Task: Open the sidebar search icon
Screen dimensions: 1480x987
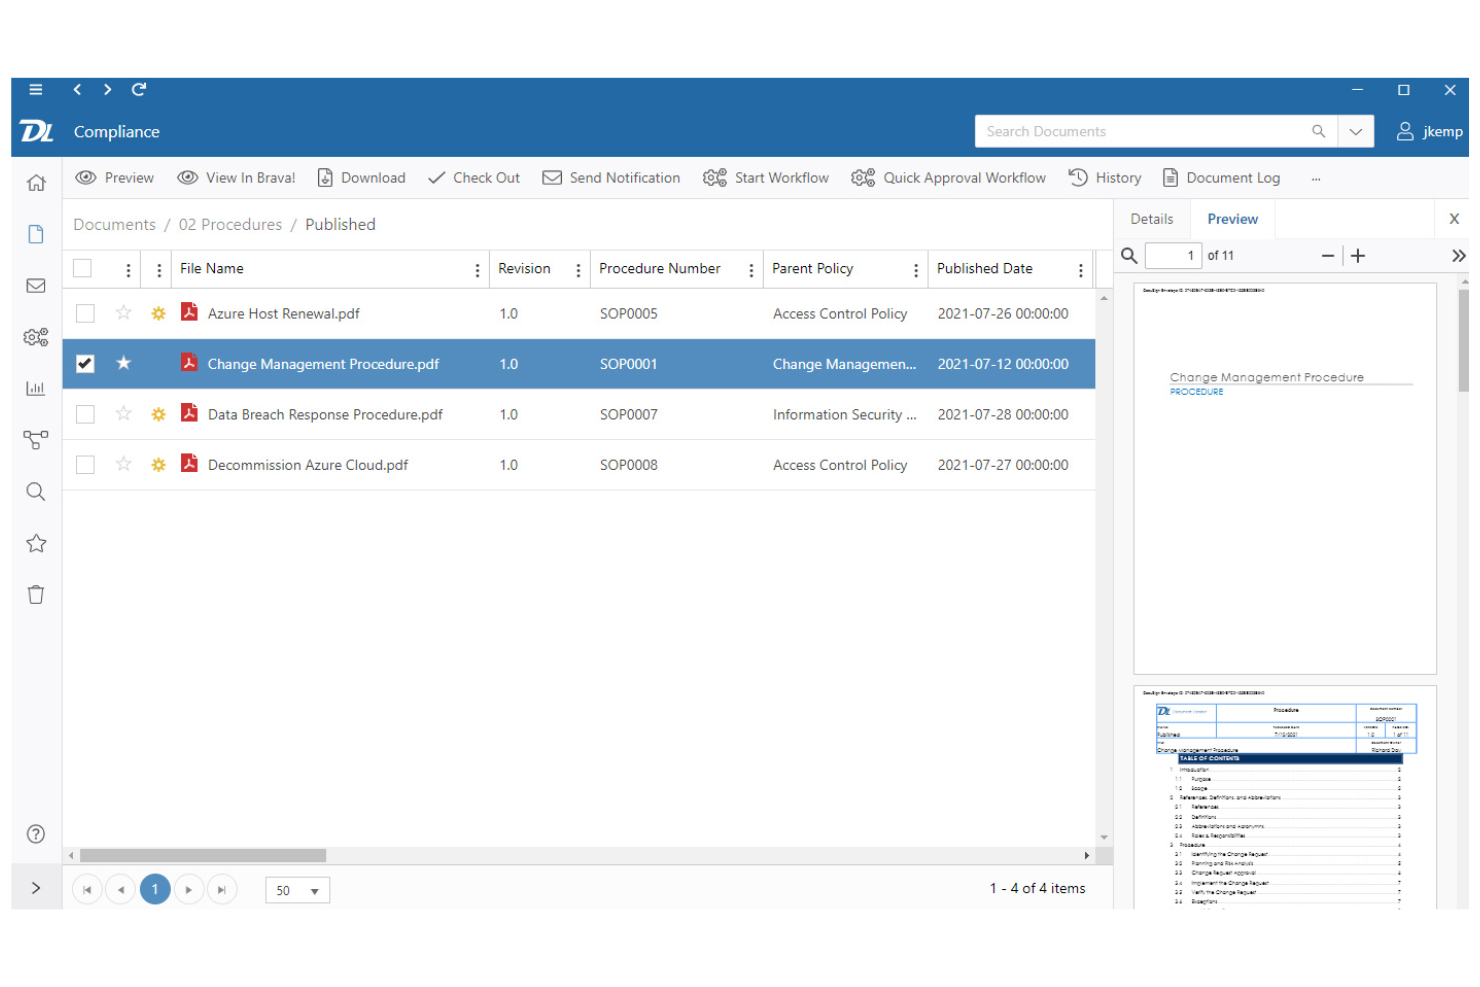Action: pyautogui.click(x=36, y=491)
